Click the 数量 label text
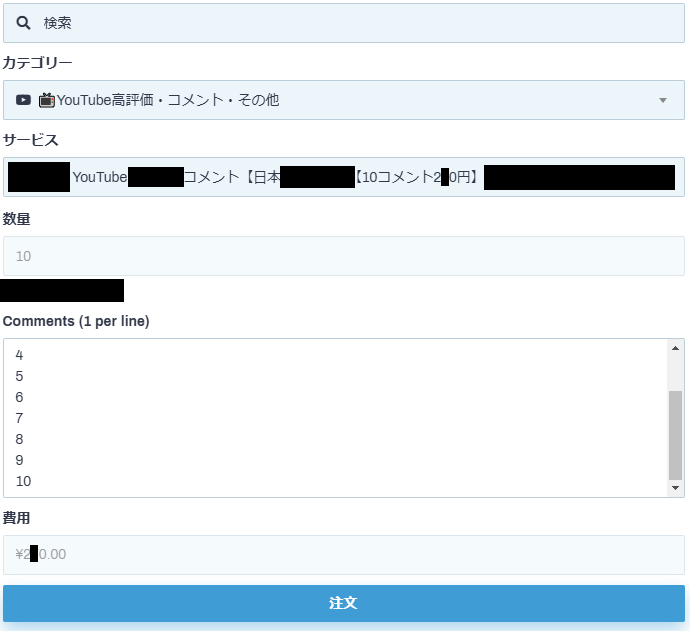Image resolution: width=690 pixels, height=631 pixels. 16,219
